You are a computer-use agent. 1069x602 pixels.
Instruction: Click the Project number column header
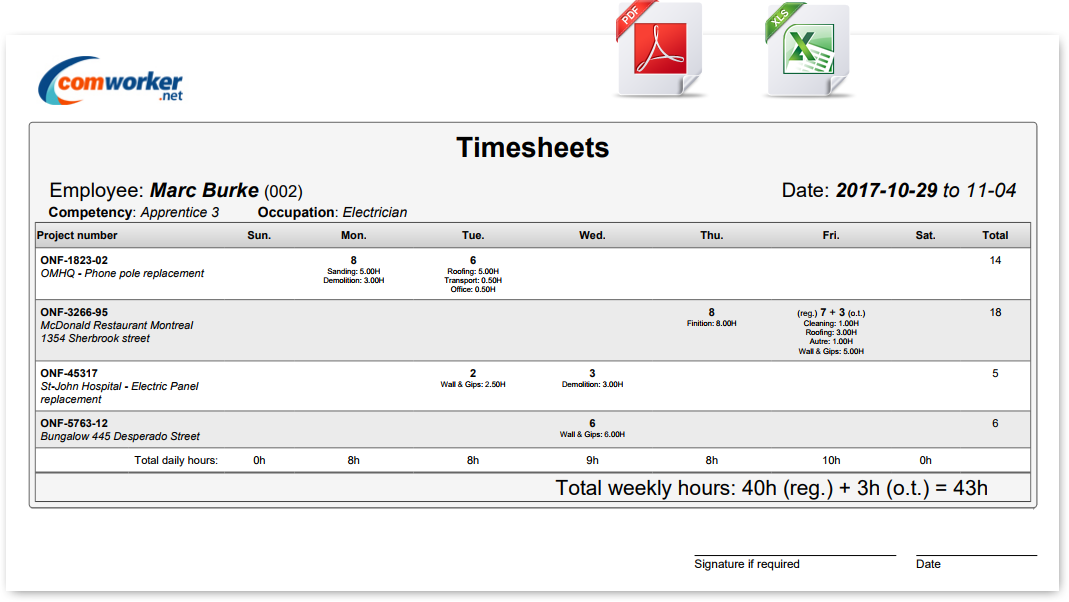click(77, 236)
